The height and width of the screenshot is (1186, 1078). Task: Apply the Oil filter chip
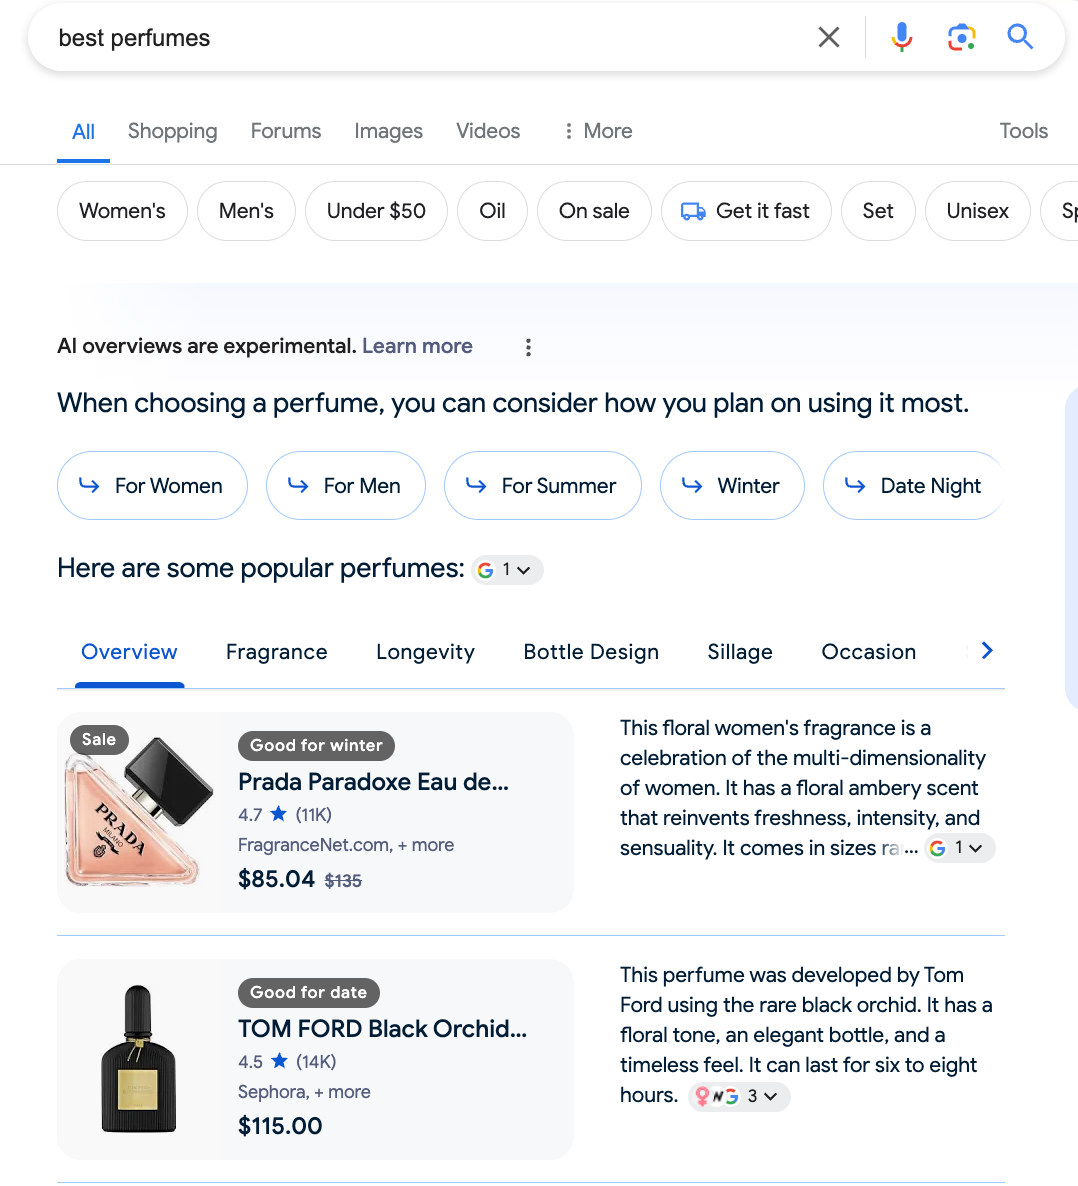492,211
